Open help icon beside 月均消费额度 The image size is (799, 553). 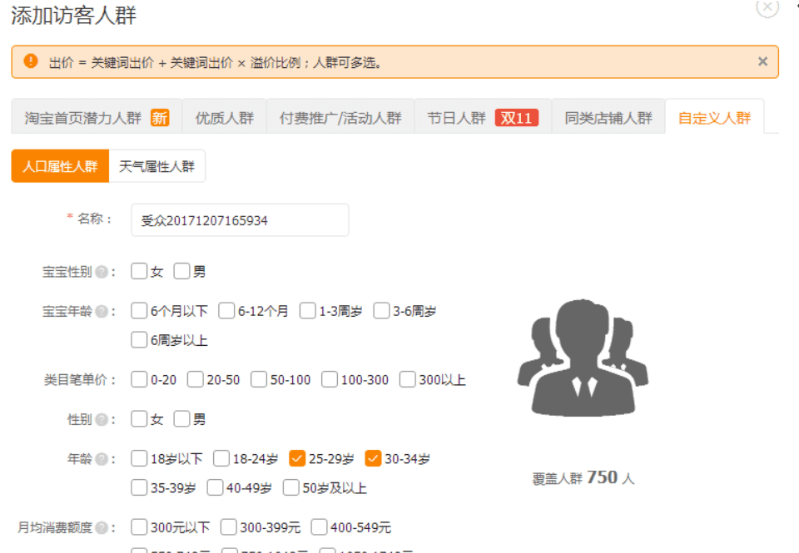coord(101,528)
